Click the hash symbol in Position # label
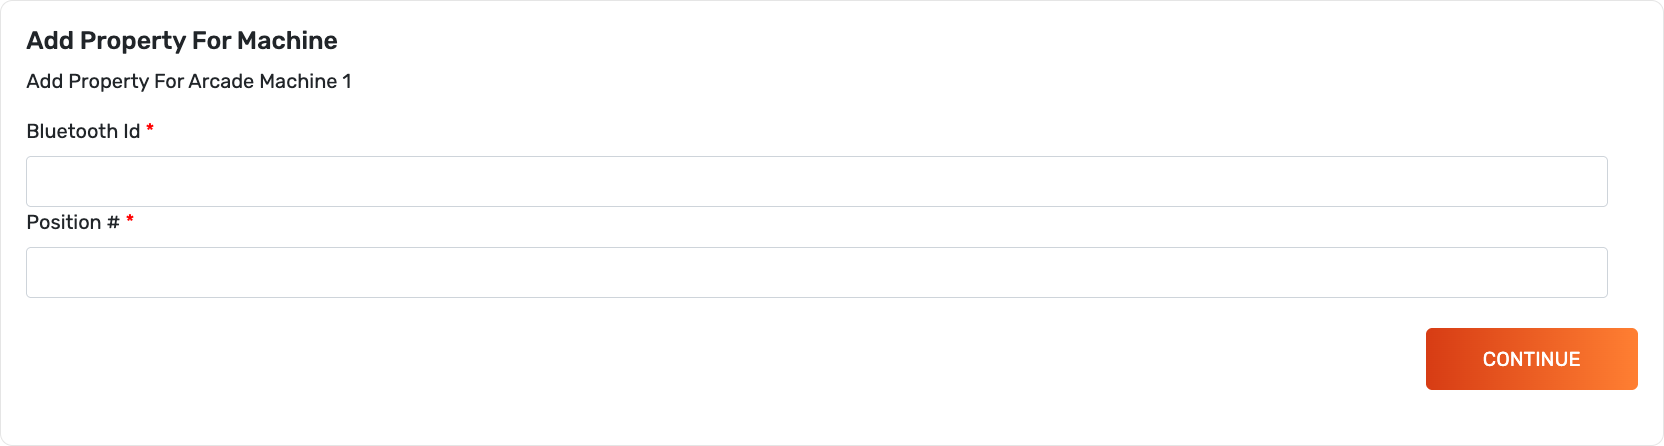The height and width of the screenshot is (446, 1664). click(113, 222)
